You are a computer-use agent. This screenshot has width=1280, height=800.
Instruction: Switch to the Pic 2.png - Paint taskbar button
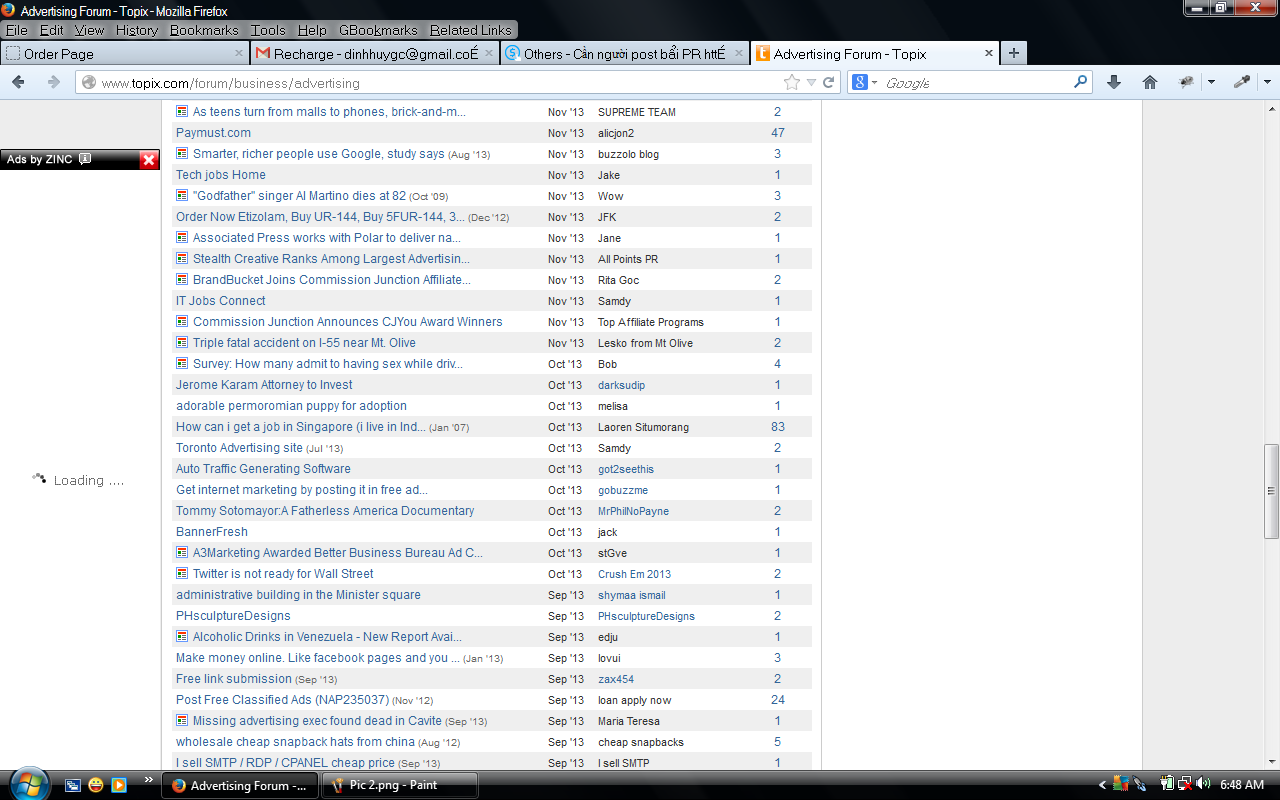pyautogui.click(x=402, y=785)
